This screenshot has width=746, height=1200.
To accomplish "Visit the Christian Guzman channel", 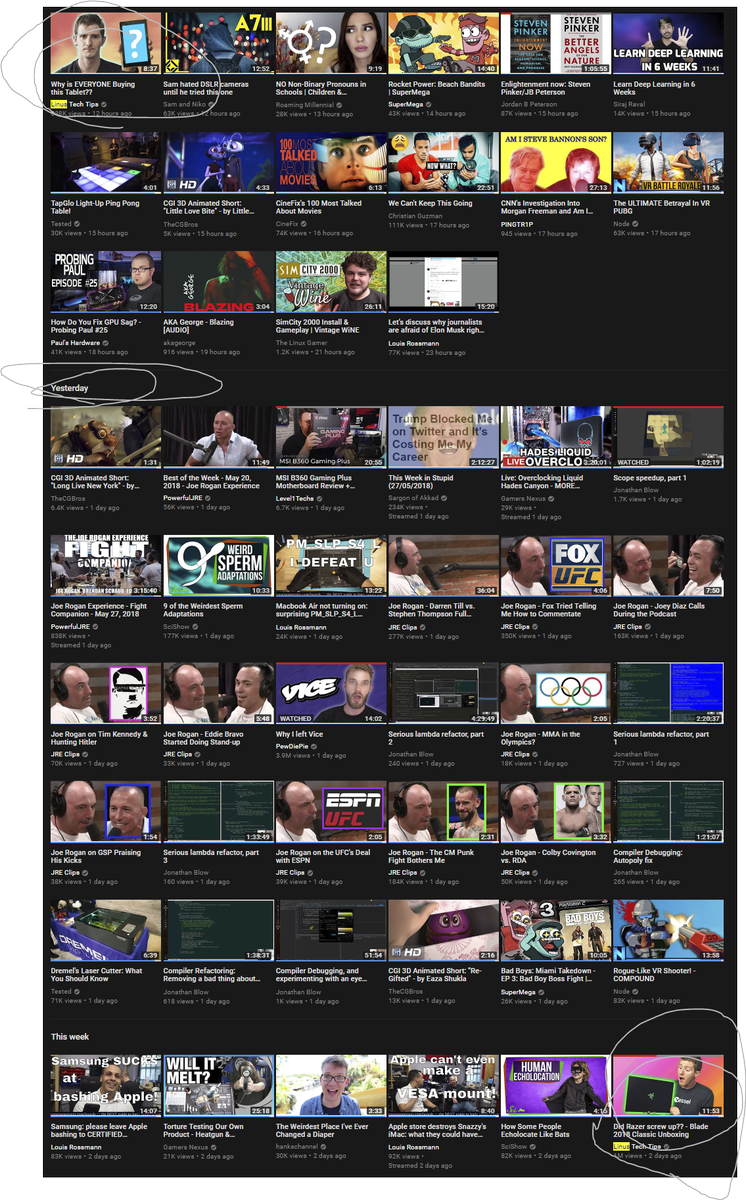I will click(415, 215).
